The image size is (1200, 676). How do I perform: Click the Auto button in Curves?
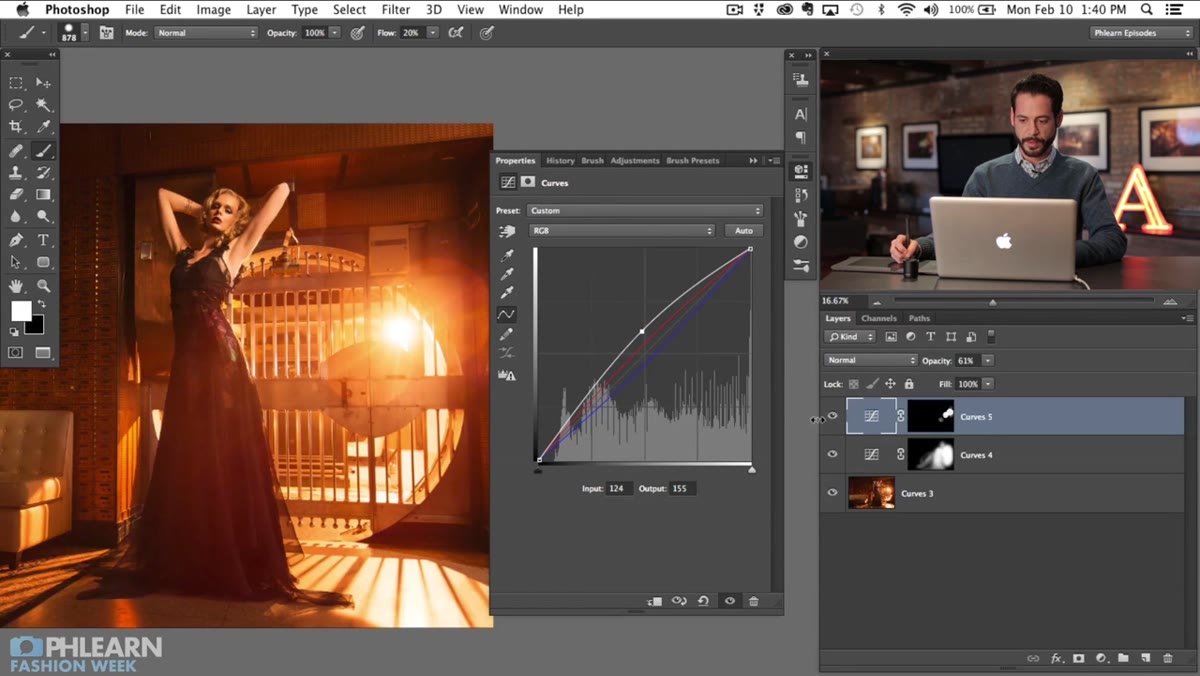(743, 231)
